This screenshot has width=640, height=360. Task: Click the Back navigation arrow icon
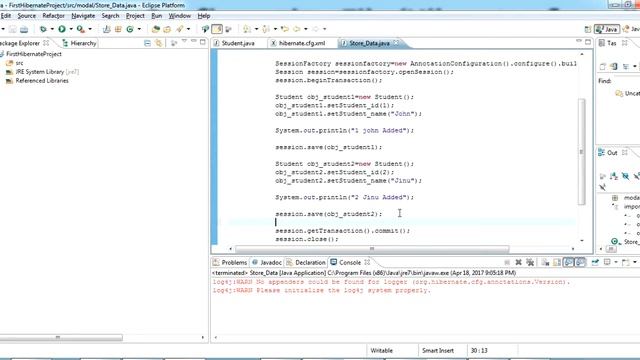[x=297, y=29]
